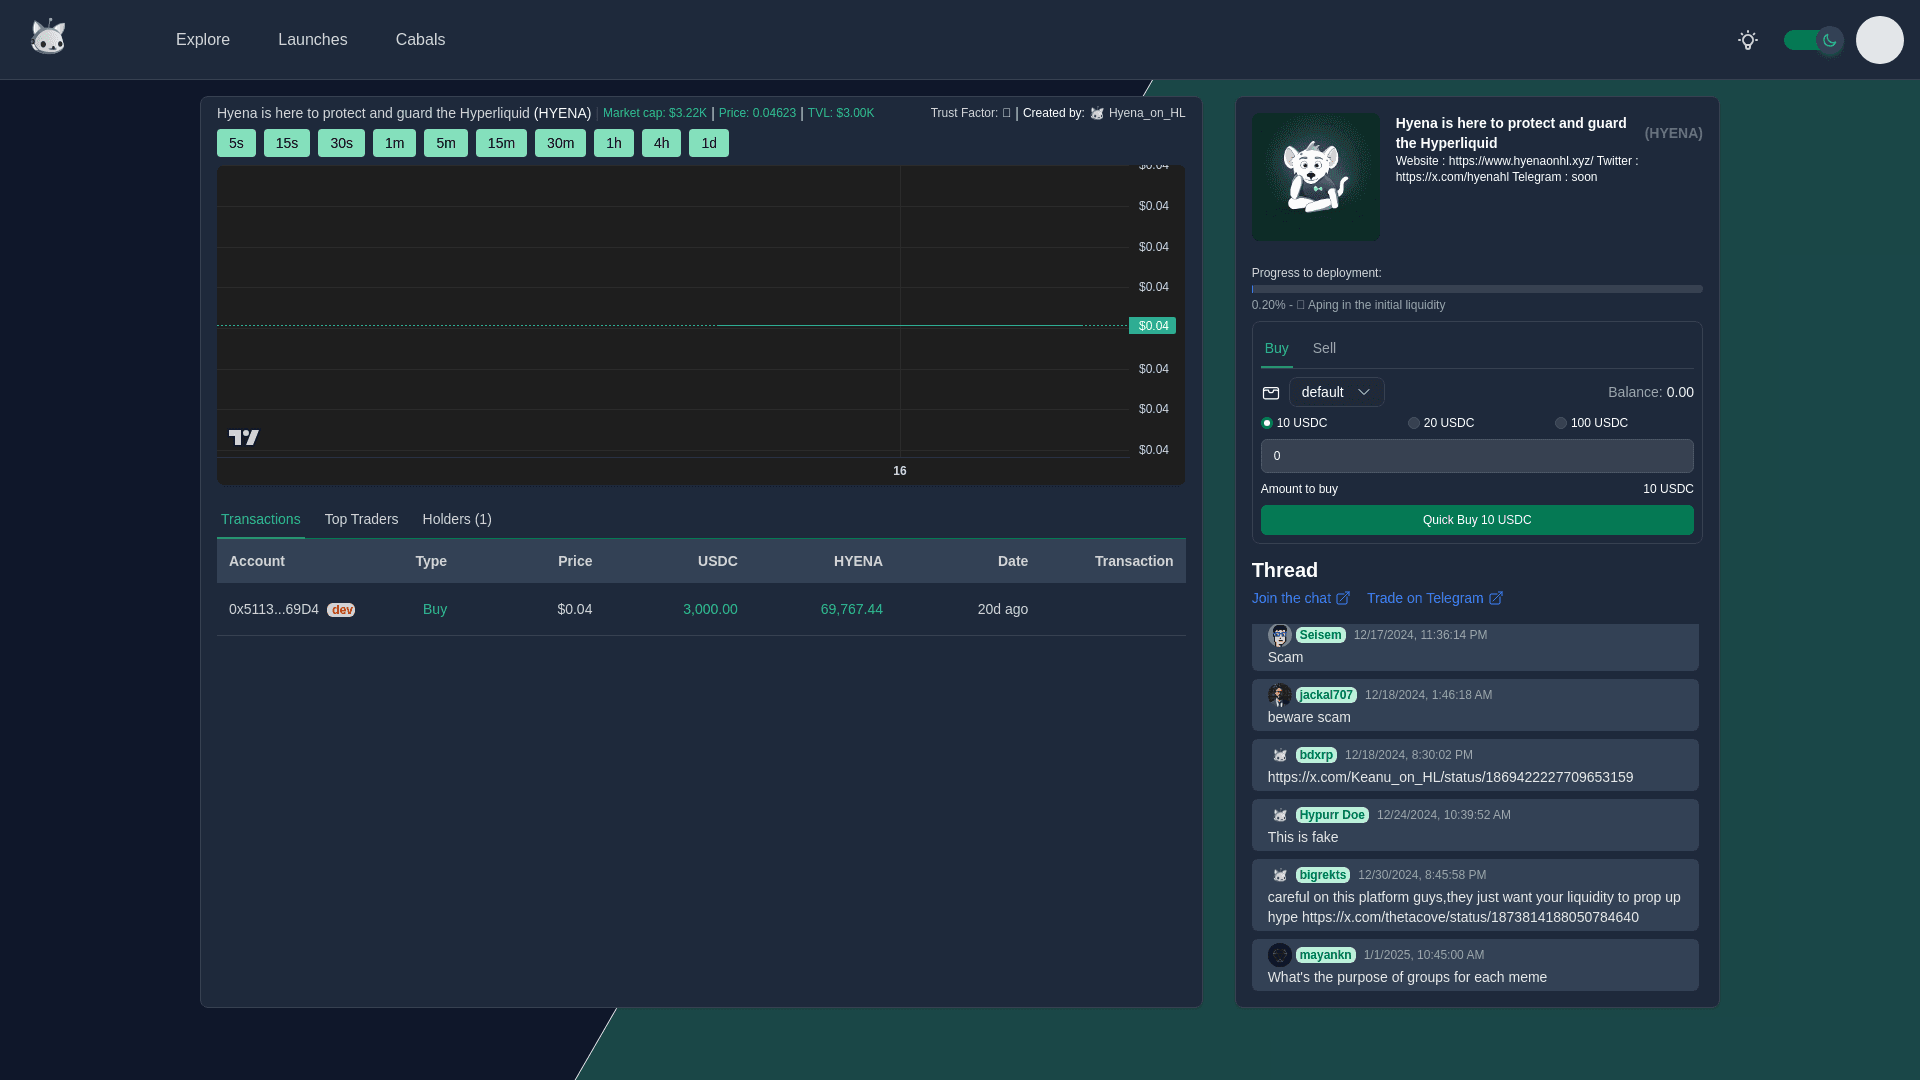Open the default wallet dropdown
The width and height of the screenshot is (1920, 1080).
1336,392
